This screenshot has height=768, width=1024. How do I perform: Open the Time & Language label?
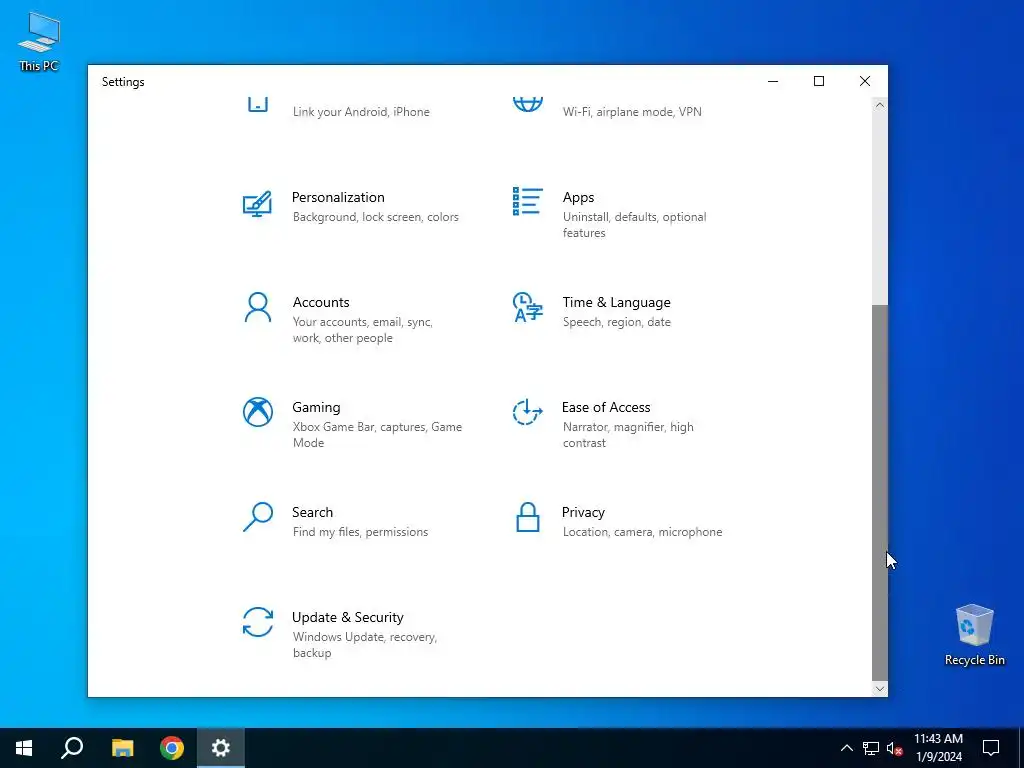pos(616,302)
